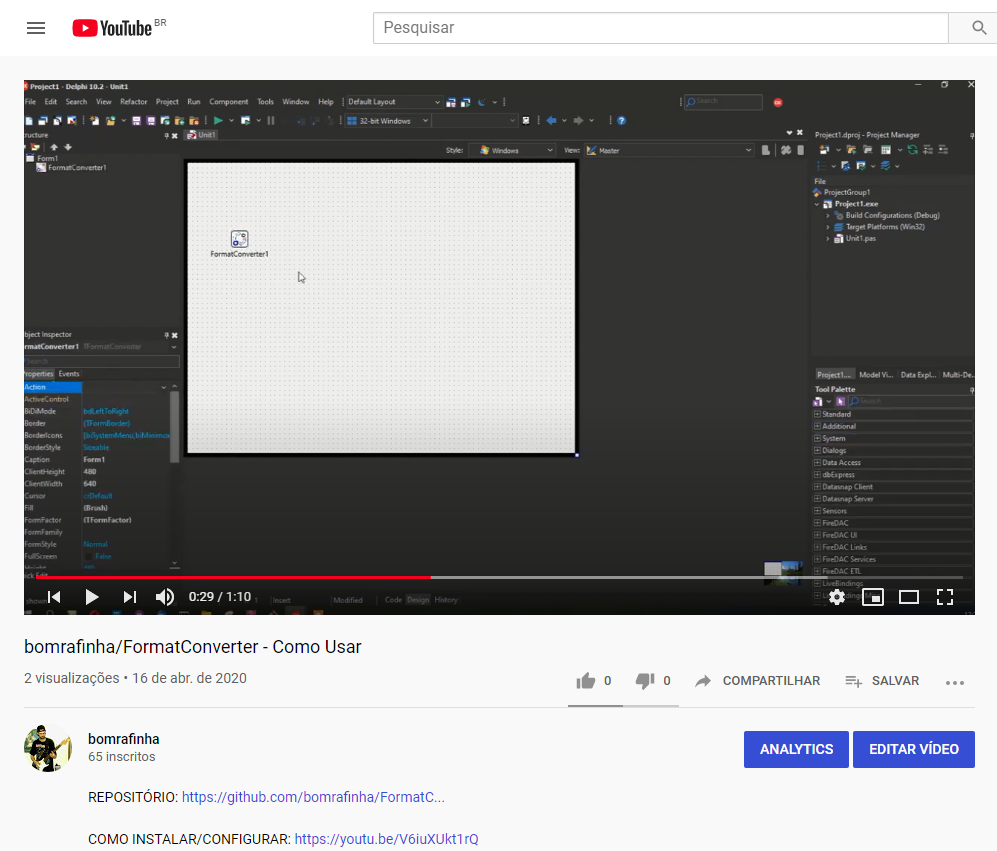The width and height of the screenshot is (997, 851).
Task: Select the Pause icon in the debug toolbar
Action: click(270, 121)
